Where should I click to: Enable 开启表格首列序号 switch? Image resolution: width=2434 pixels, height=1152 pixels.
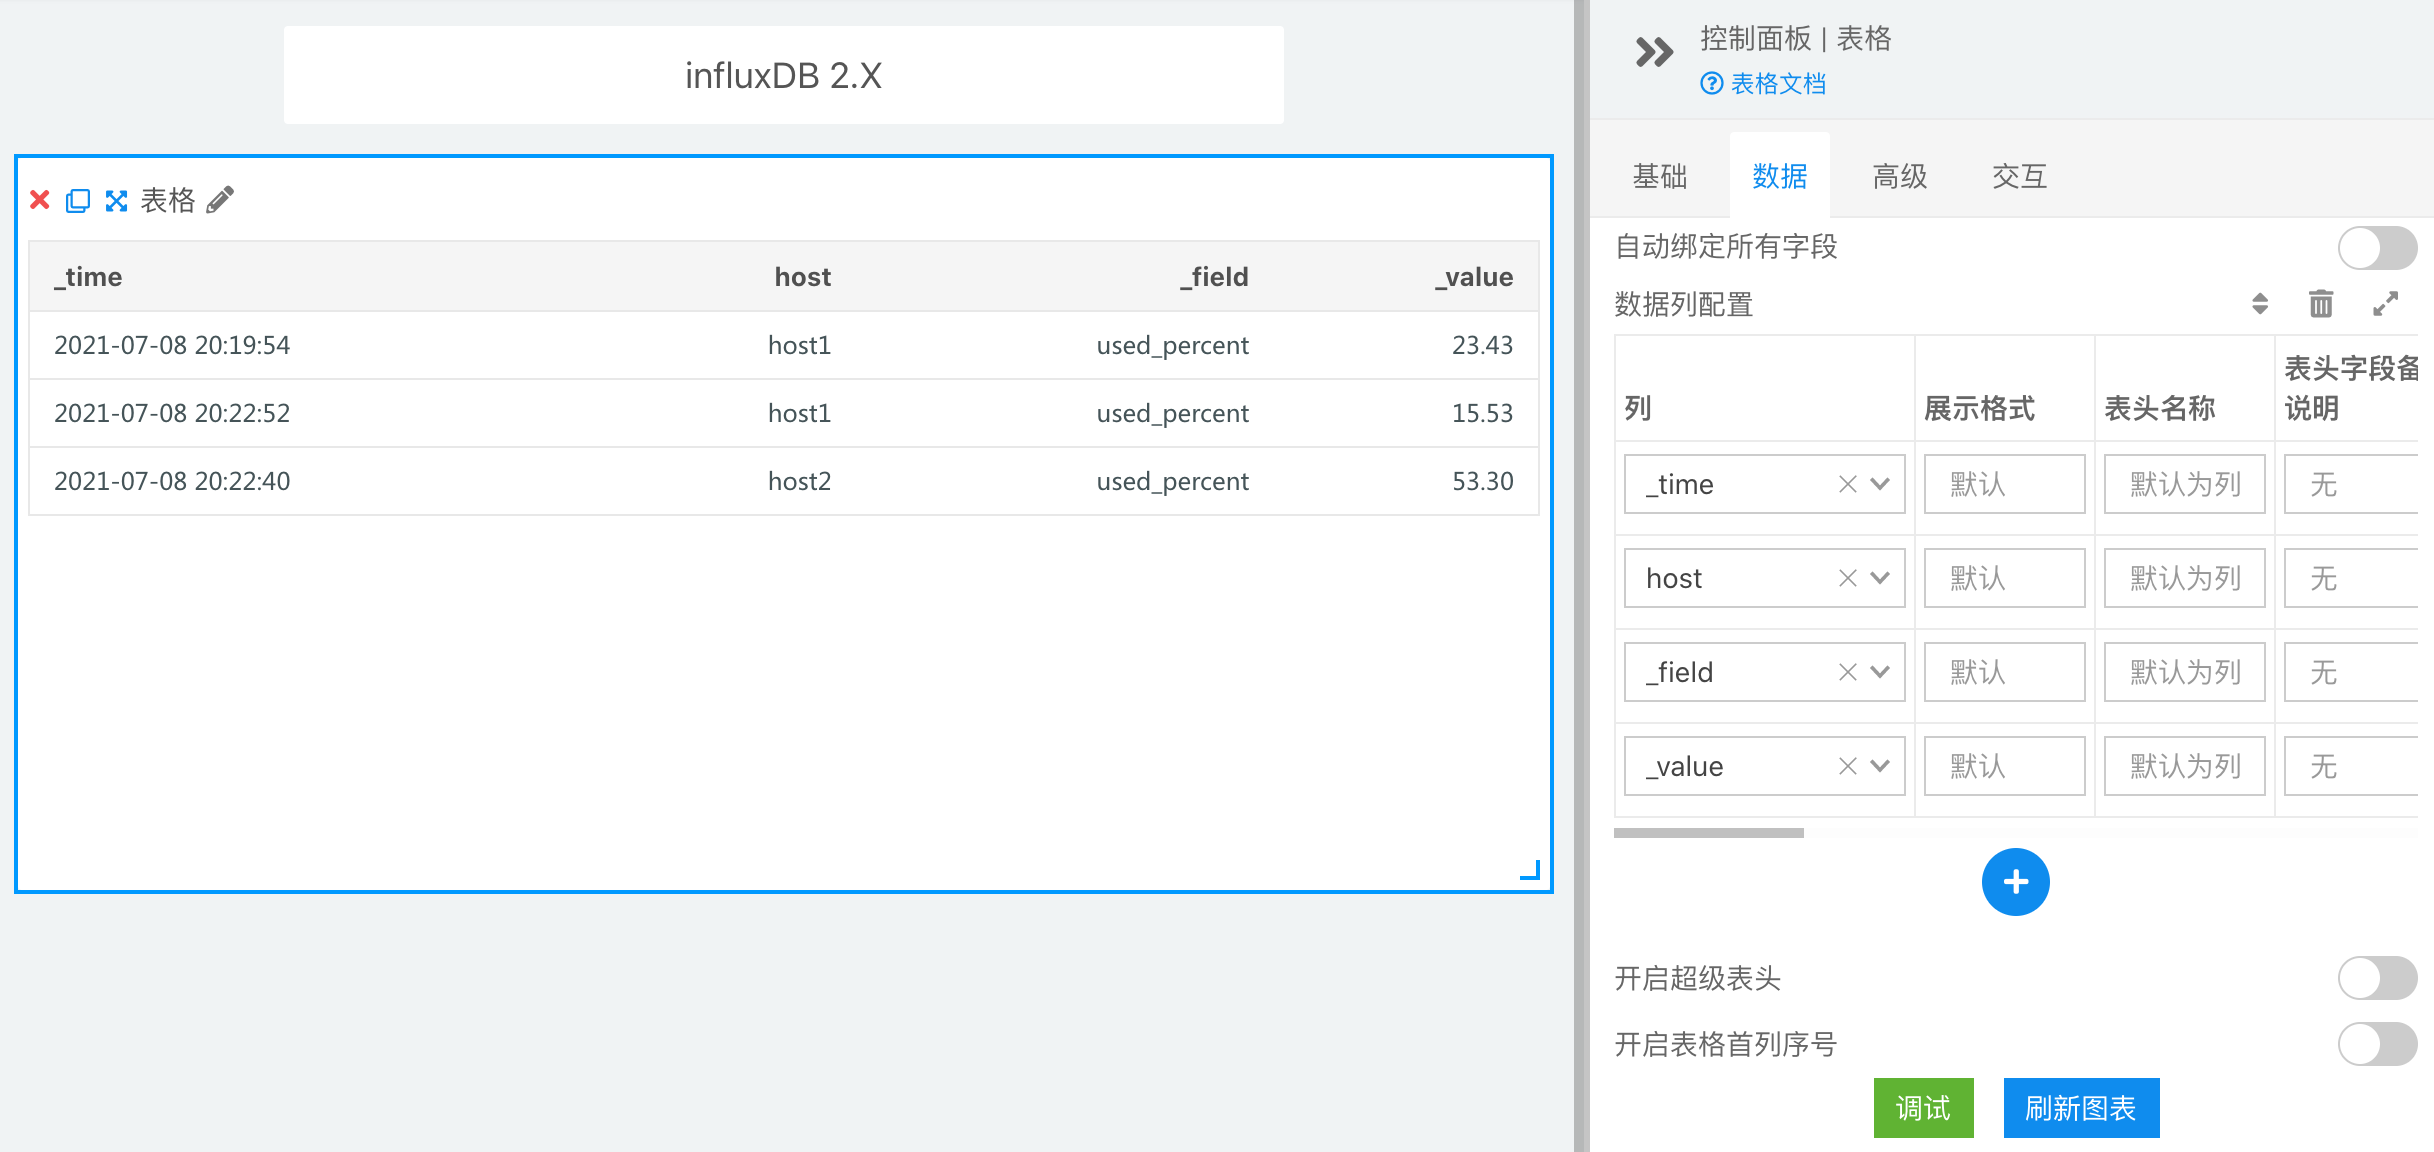pyautogui.click(x=2377, y=1044)
